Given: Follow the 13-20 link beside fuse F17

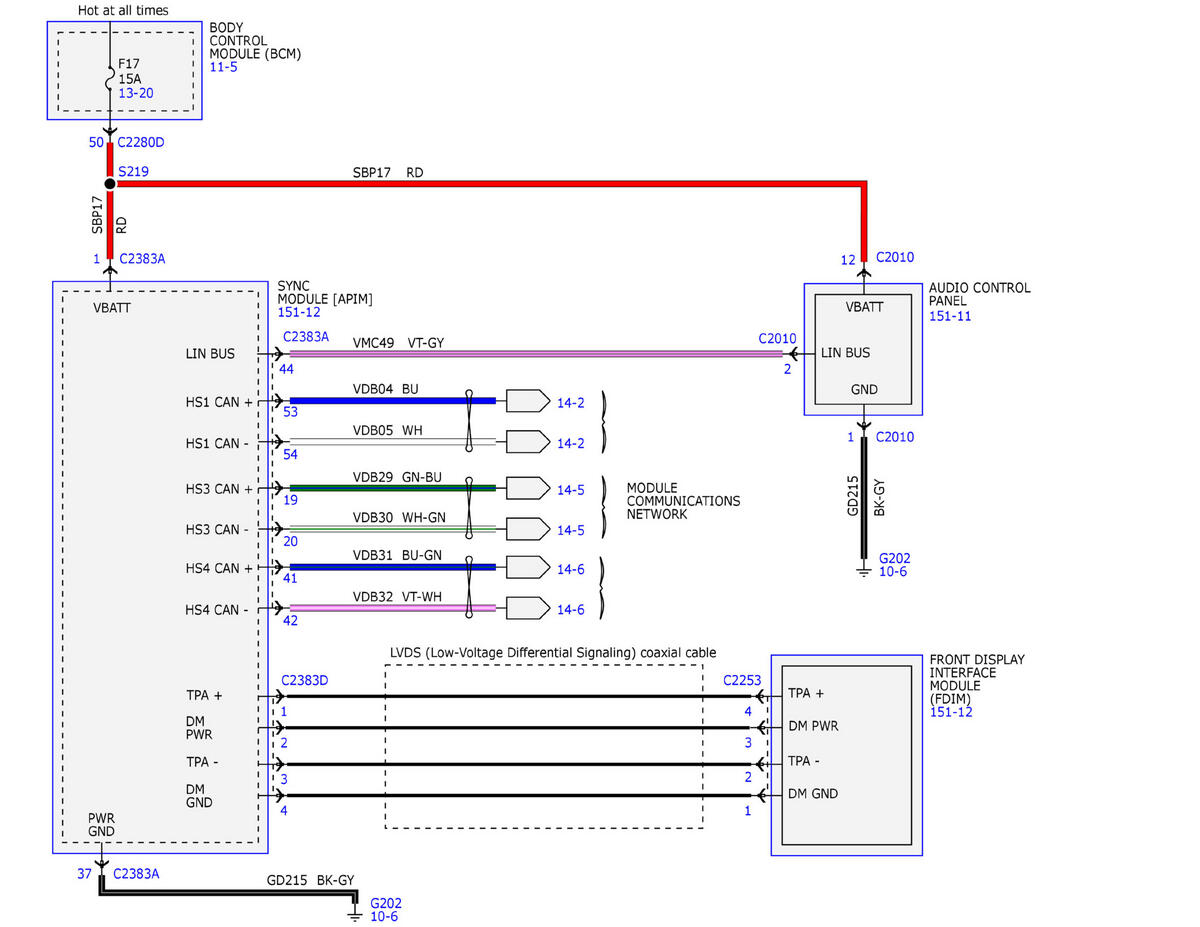Looking at the screenshot, I should tap(137, 92).
